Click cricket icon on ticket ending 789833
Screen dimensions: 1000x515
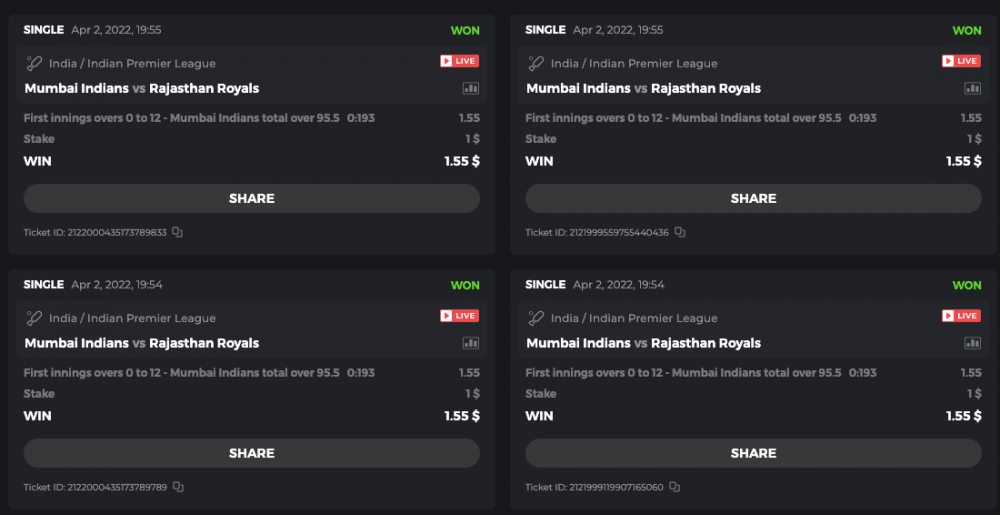(x=34, y=63)
